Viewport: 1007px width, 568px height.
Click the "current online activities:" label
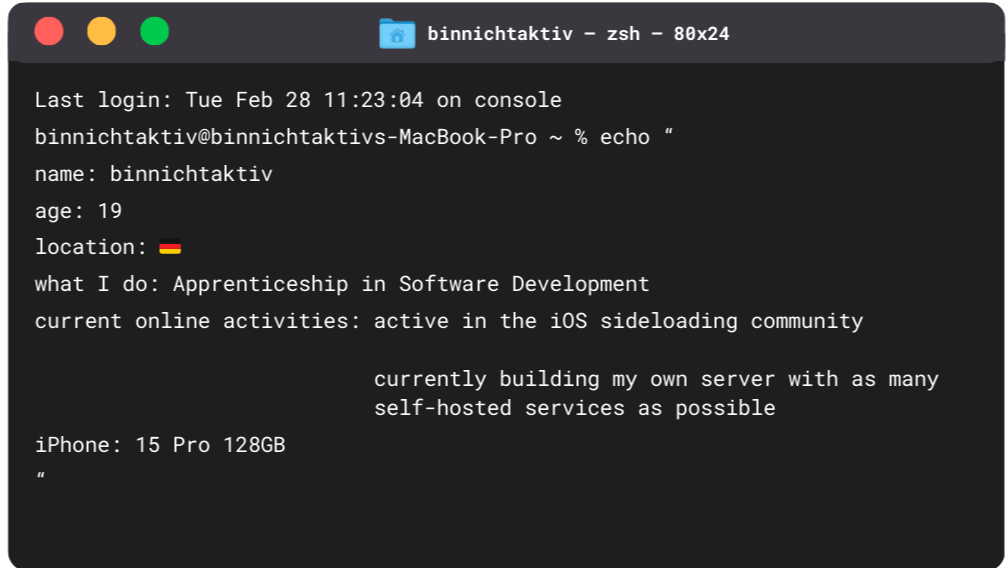(197, 321)
